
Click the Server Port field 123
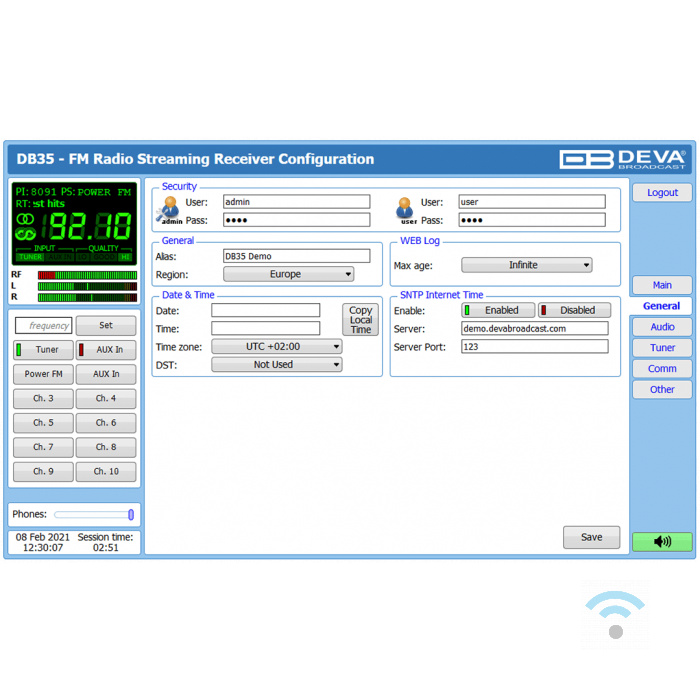534,346
